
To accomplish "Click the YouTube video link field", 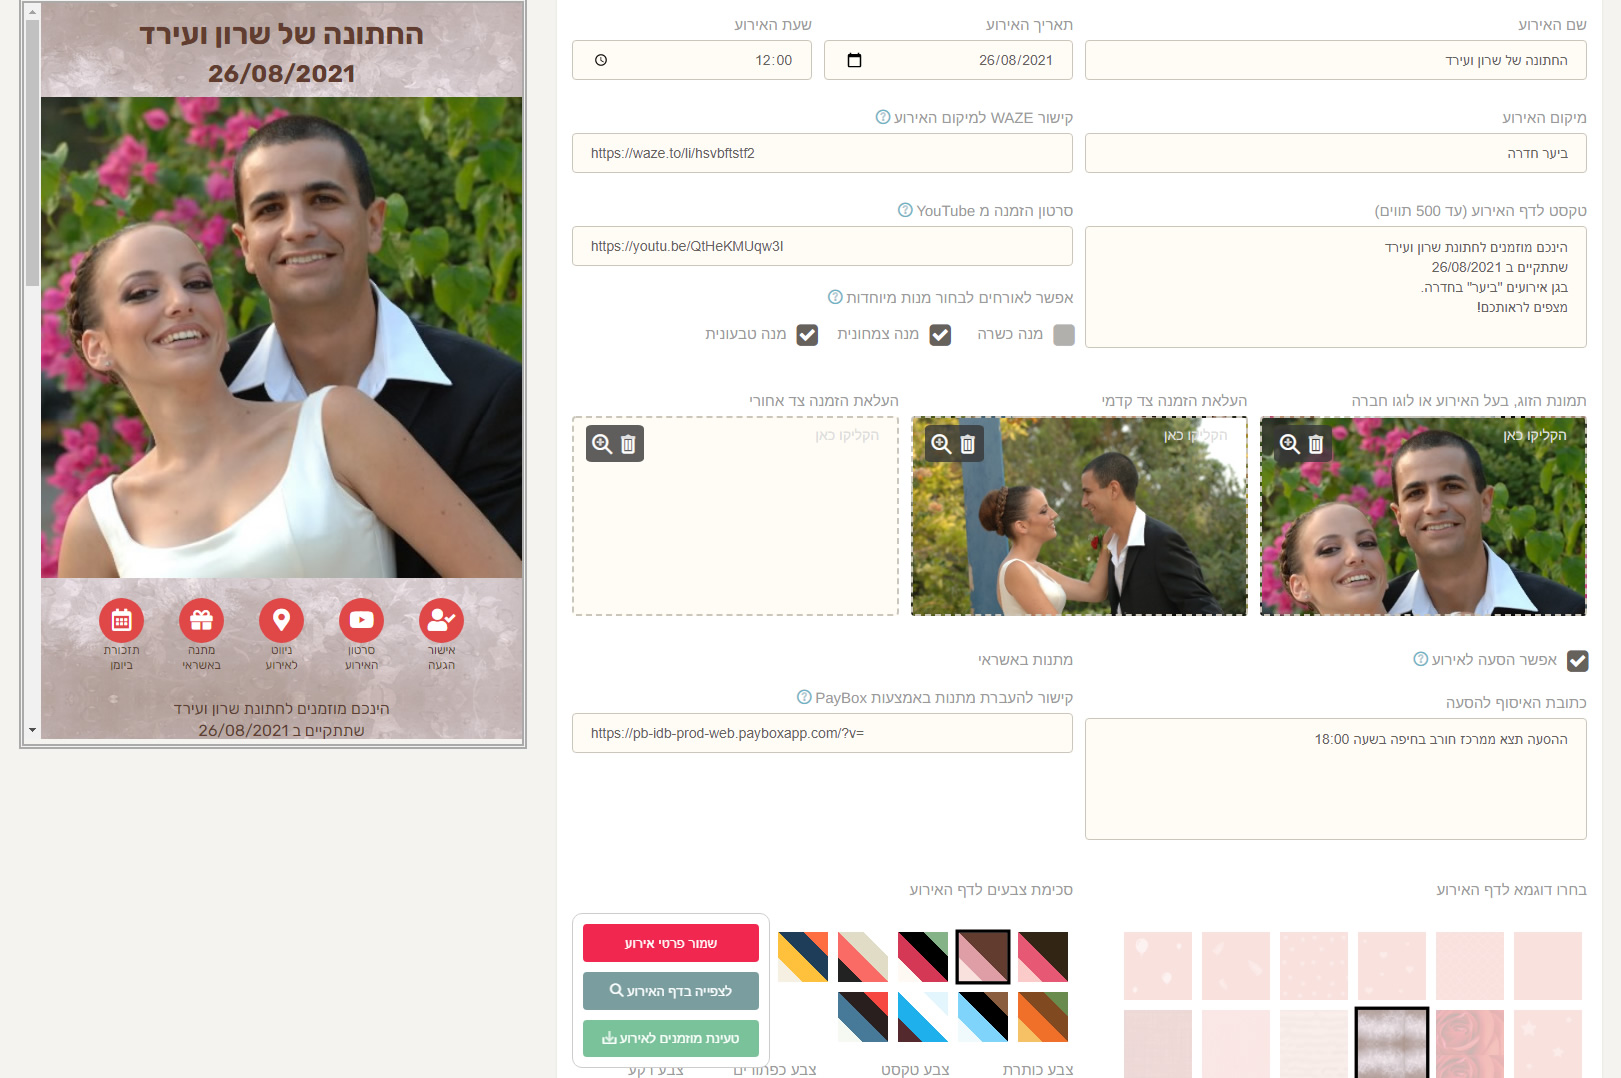I will (x=822, y=246).
